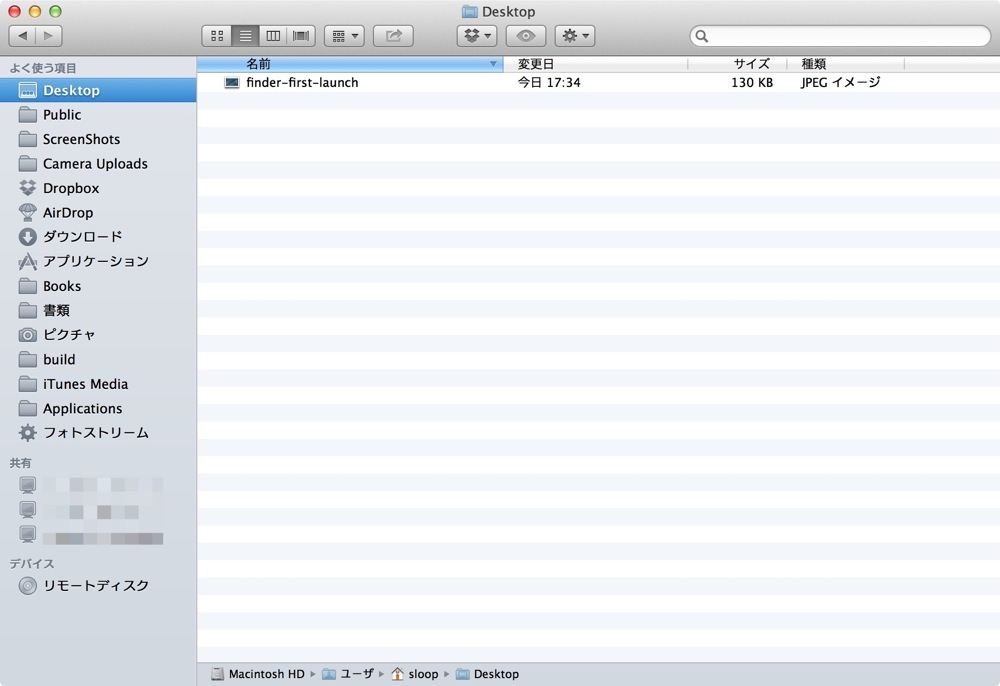Open アプリケーション in the sidebar

(98, 261)
